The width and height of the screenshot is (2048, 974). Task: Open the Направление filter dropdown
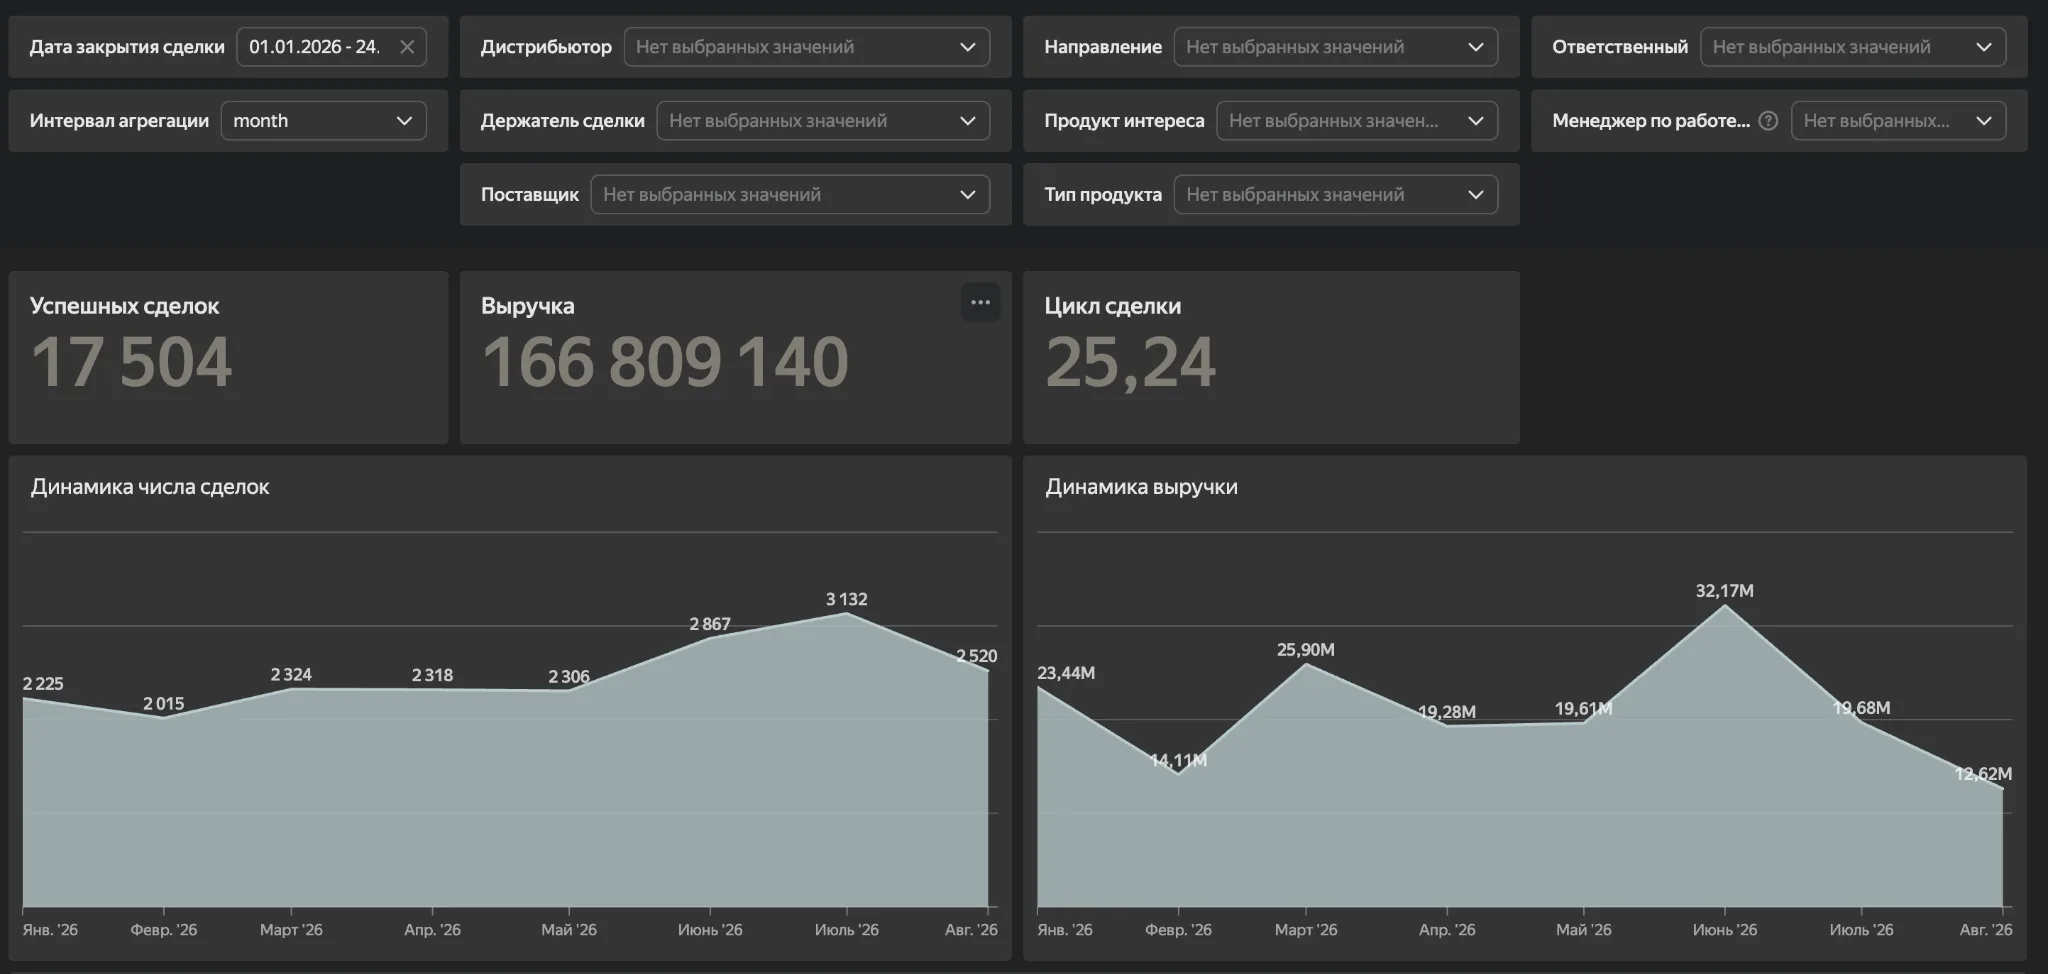tap(1336, 47)
